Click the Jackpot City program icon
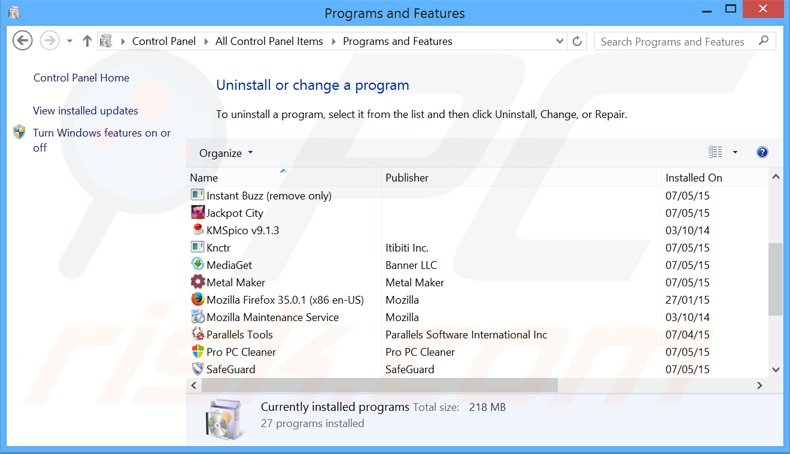The image size is (790, 454). tap(198, 212)
